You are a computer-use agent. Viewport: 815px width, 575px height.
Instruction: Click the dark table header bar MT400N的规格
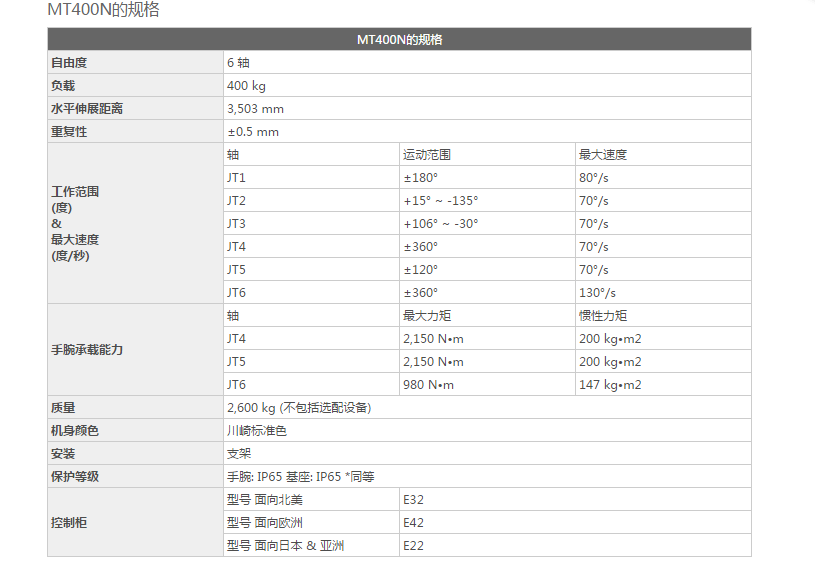click(399, 40)
